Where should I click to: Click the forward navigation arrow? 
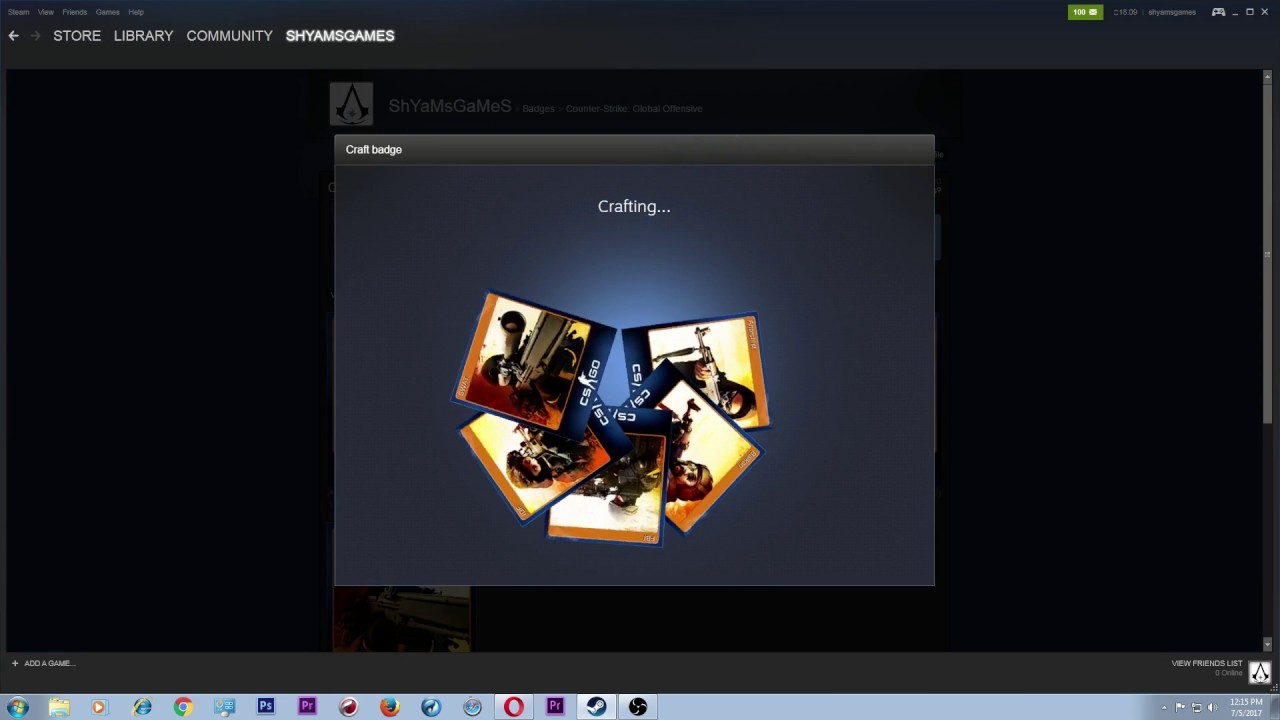36,36
